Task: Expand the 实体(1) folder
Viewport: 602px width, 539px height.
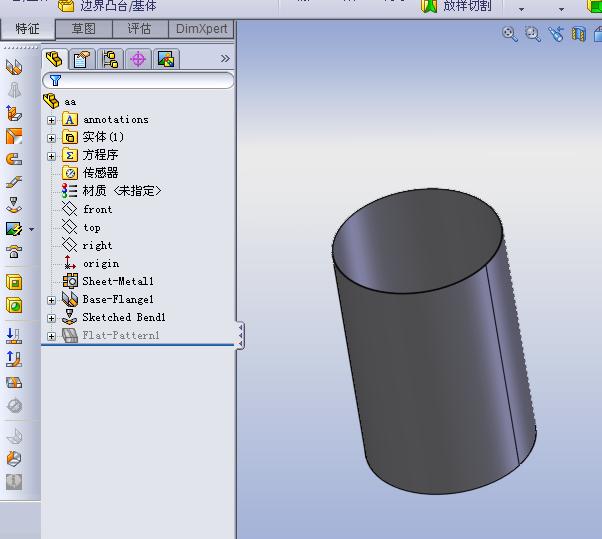Action: coord(51,138)
